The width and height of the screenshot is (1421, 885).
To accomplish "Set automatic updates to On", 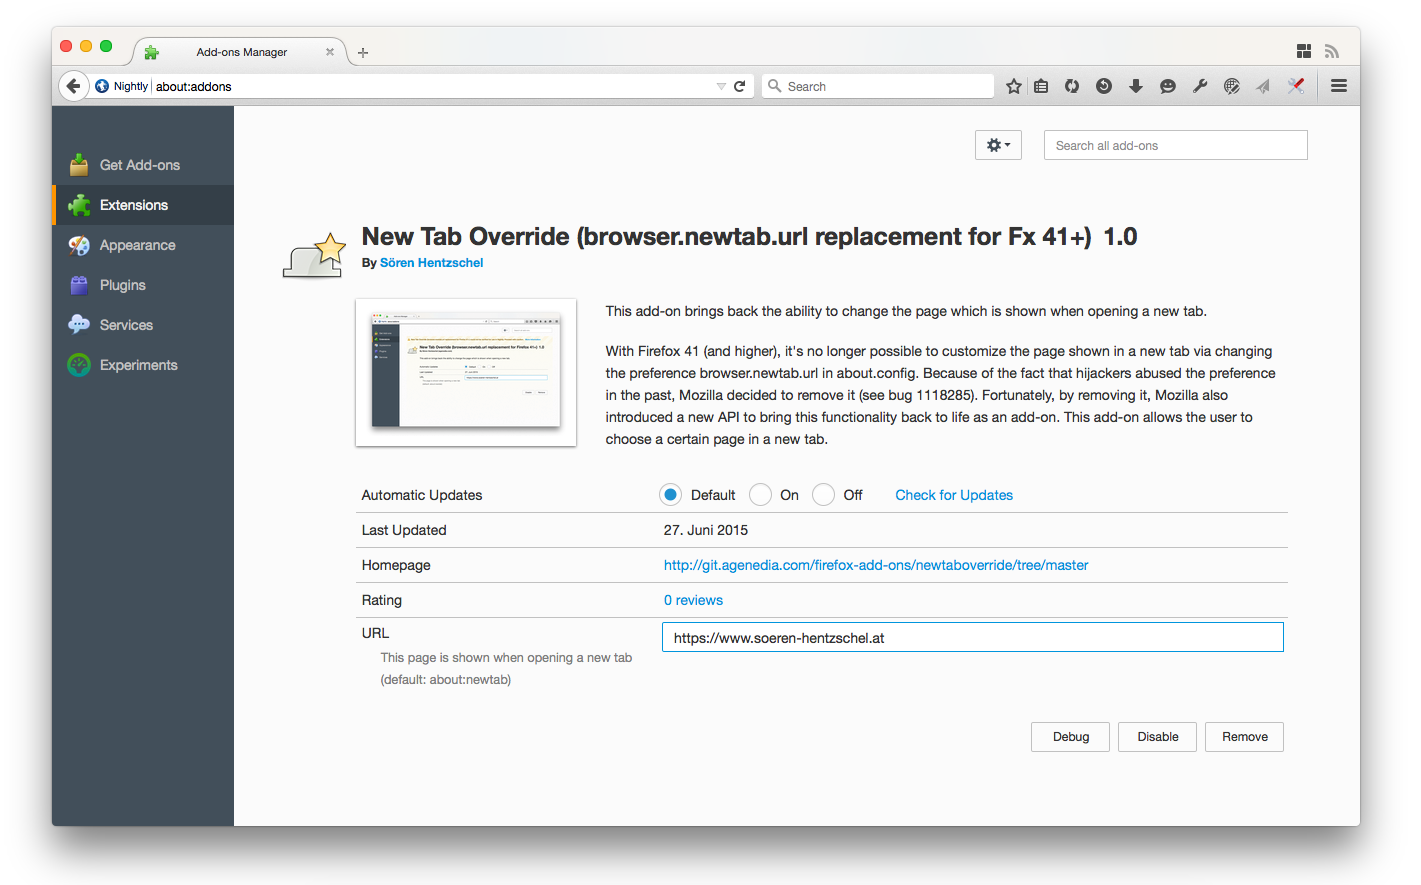I will (x=760, y=495).
